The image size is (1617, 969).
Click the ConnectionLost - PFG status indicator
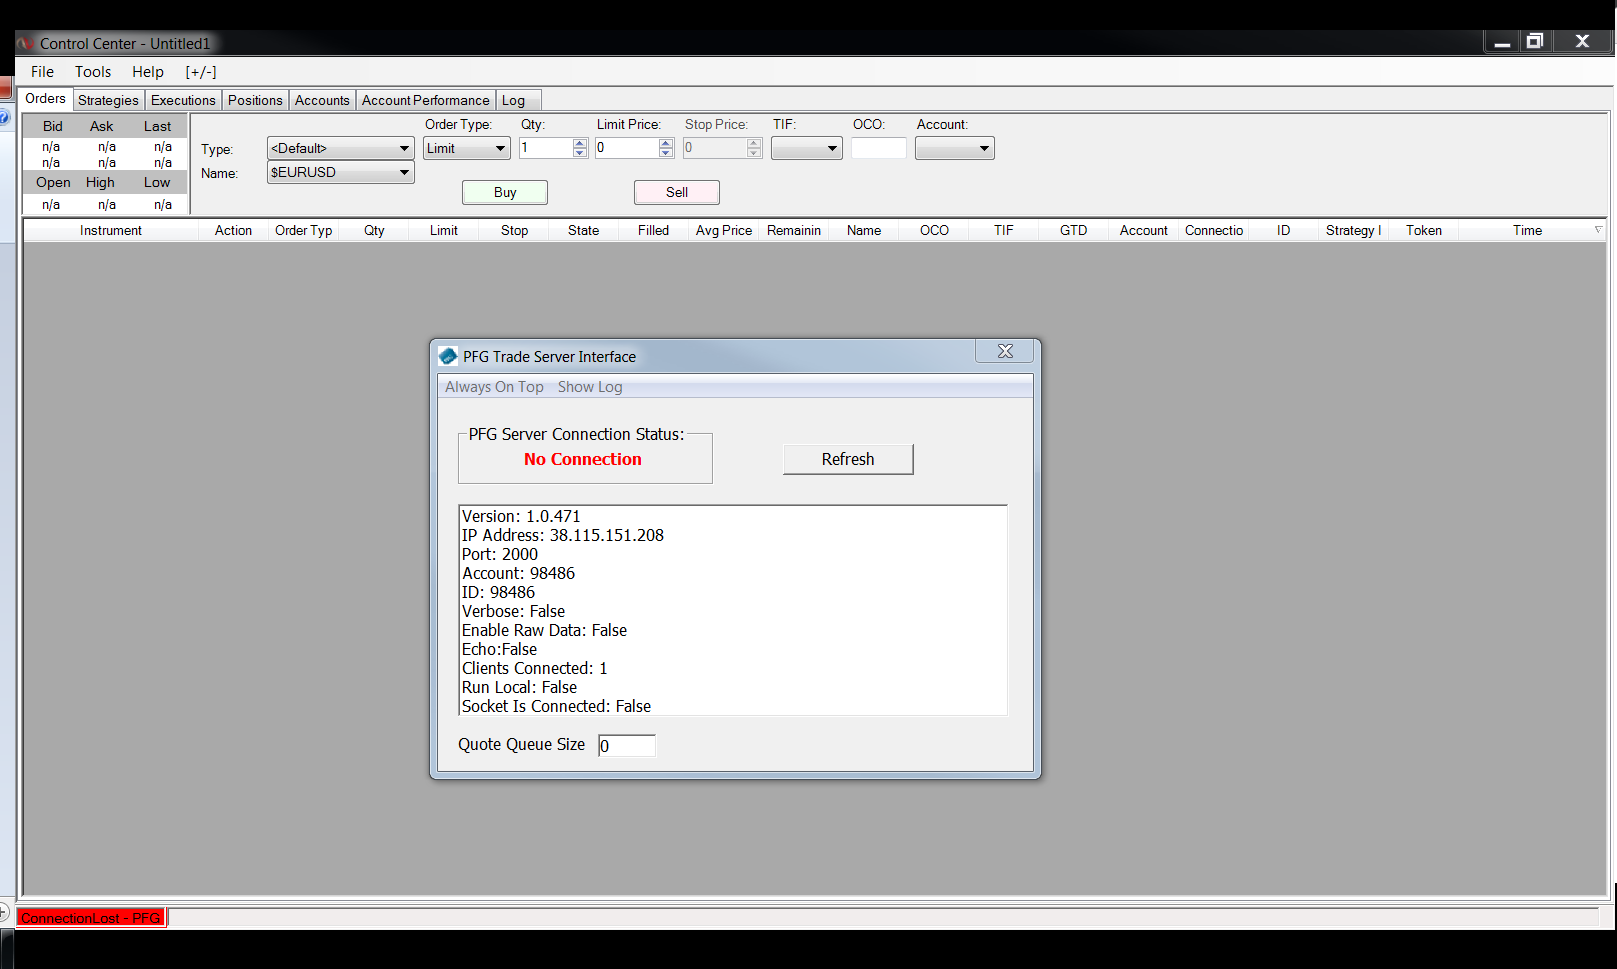click(91, 918)
